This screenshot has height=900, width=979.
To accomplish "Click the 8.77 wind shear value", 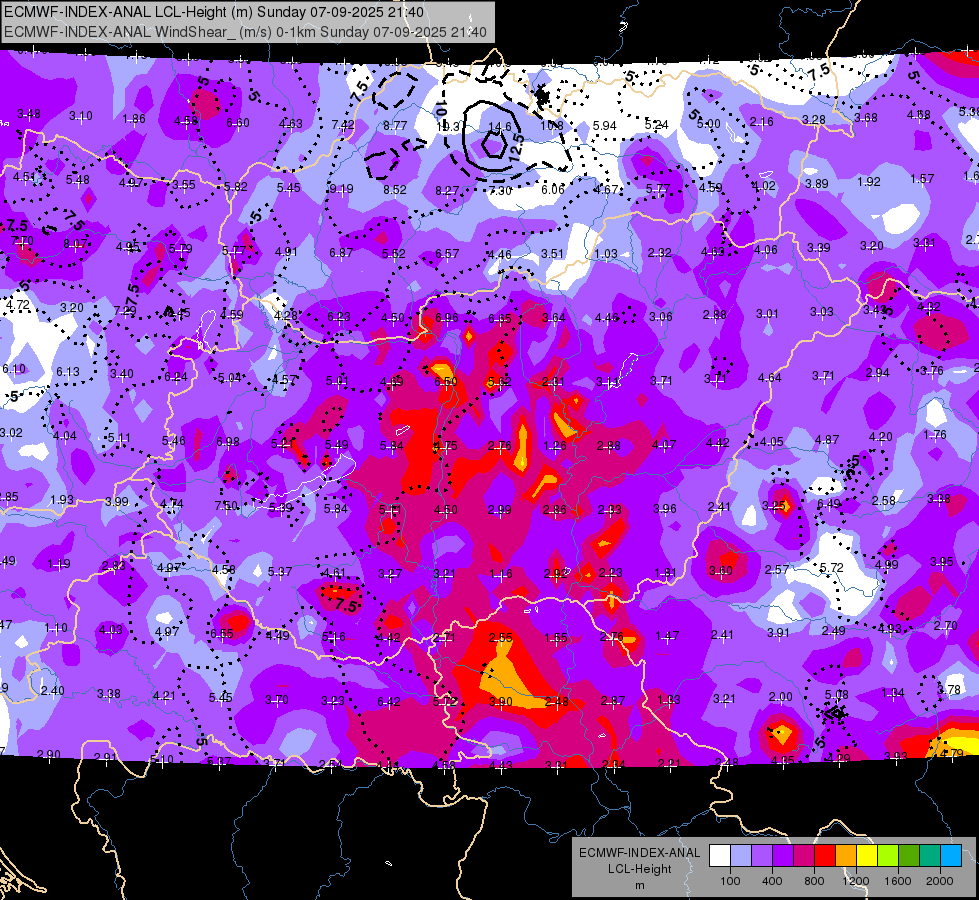I will (x=395, y=126).
